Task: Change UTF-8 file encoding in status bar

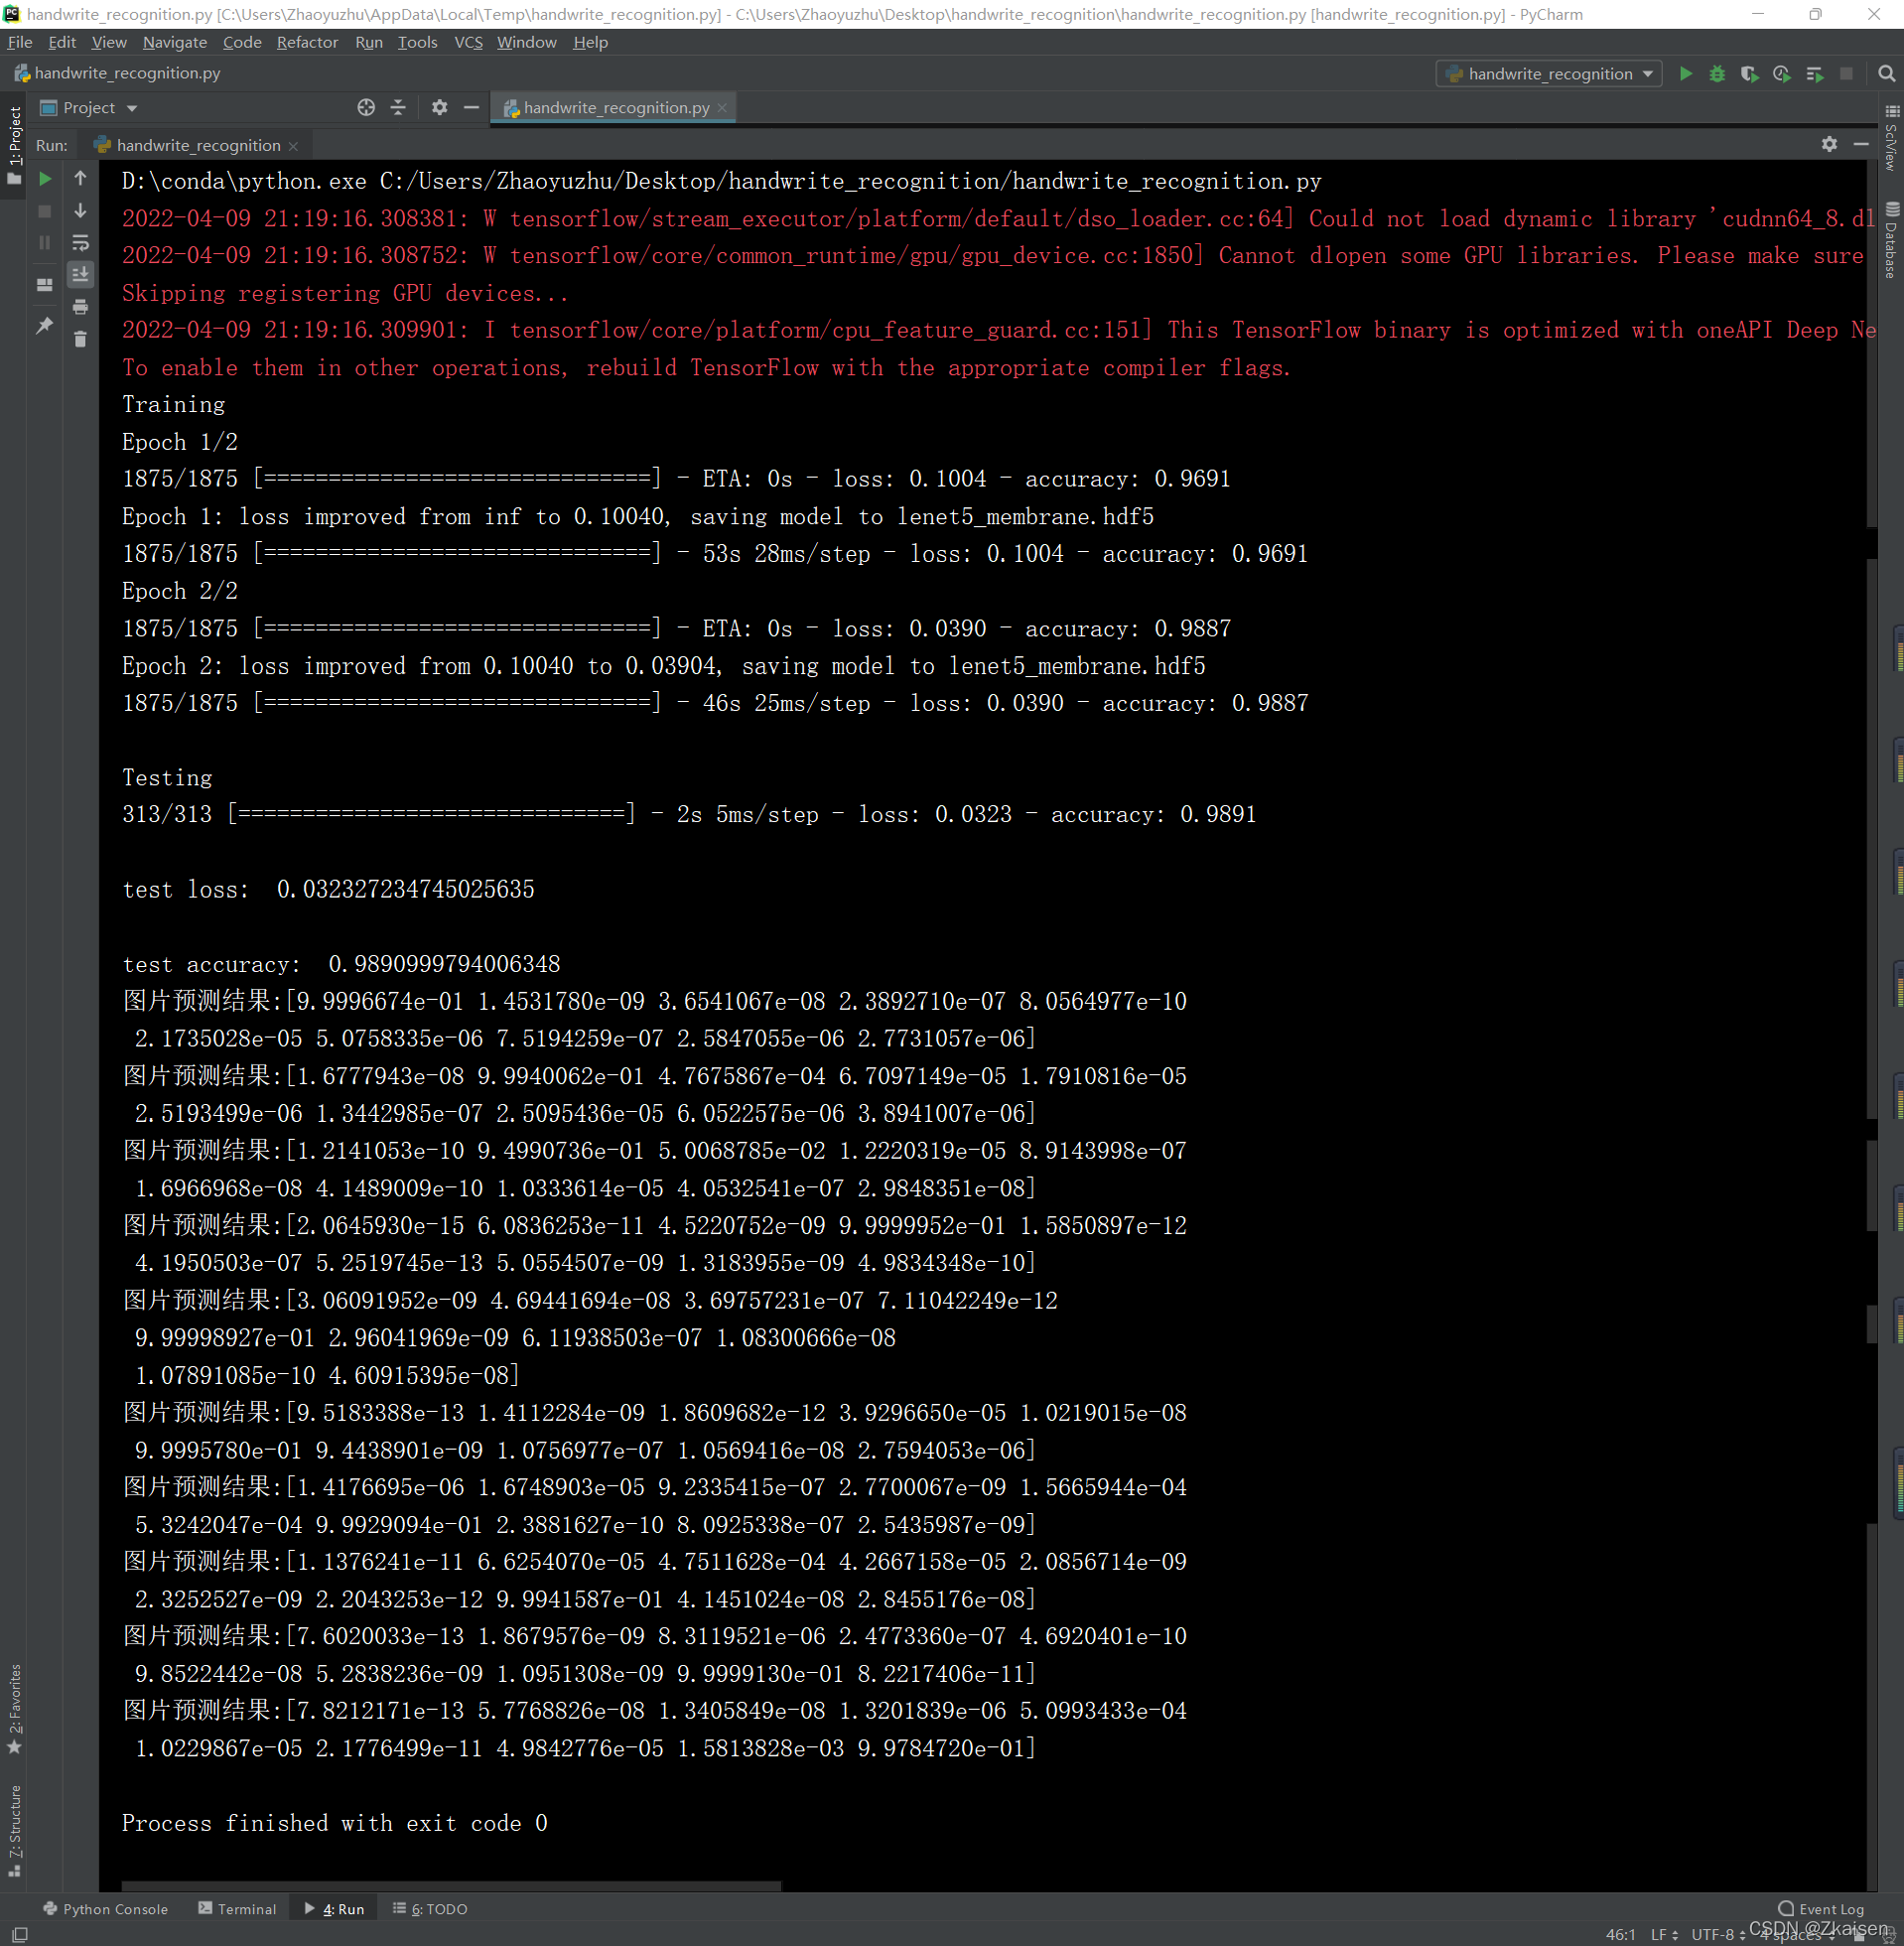Action: pyautogui.click(x=1718, y=1935)
